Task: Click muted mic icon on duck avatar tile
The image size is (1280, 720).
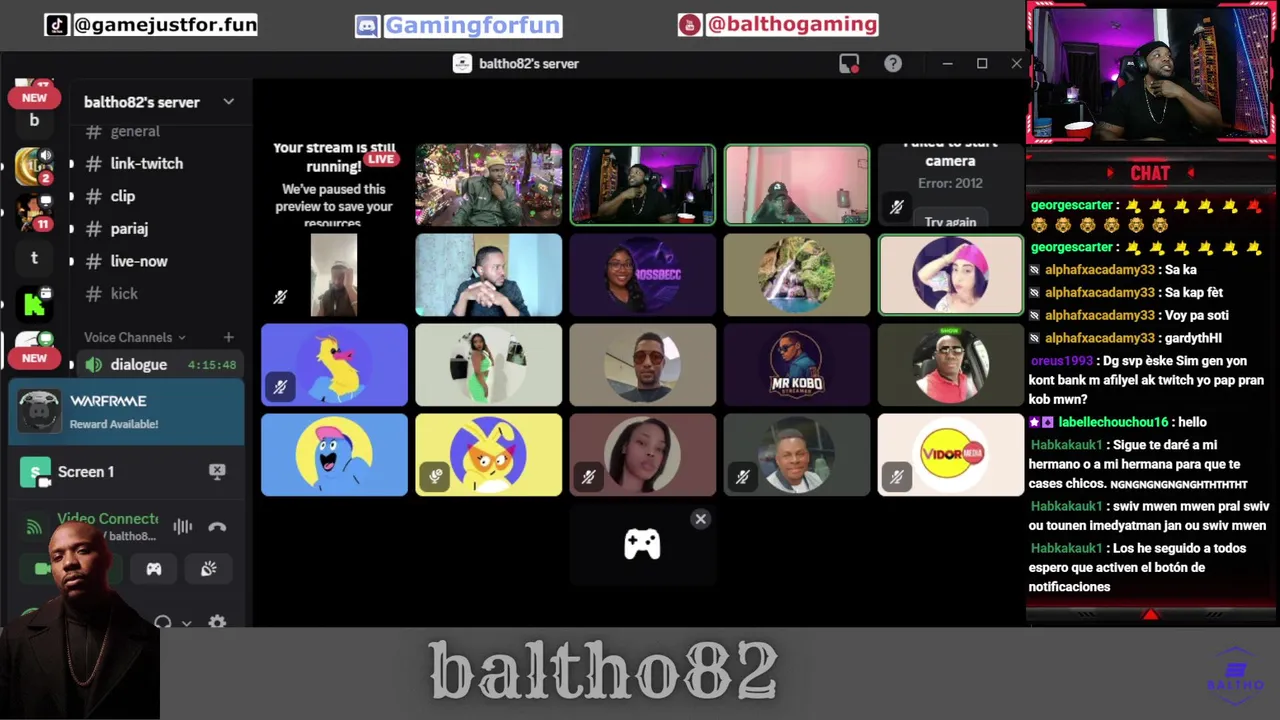Action: 280,387
